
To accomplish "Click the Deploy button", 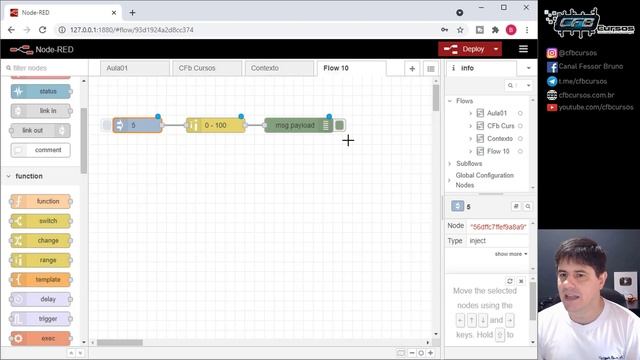I will pyautogui.click(x=464, y=49).
